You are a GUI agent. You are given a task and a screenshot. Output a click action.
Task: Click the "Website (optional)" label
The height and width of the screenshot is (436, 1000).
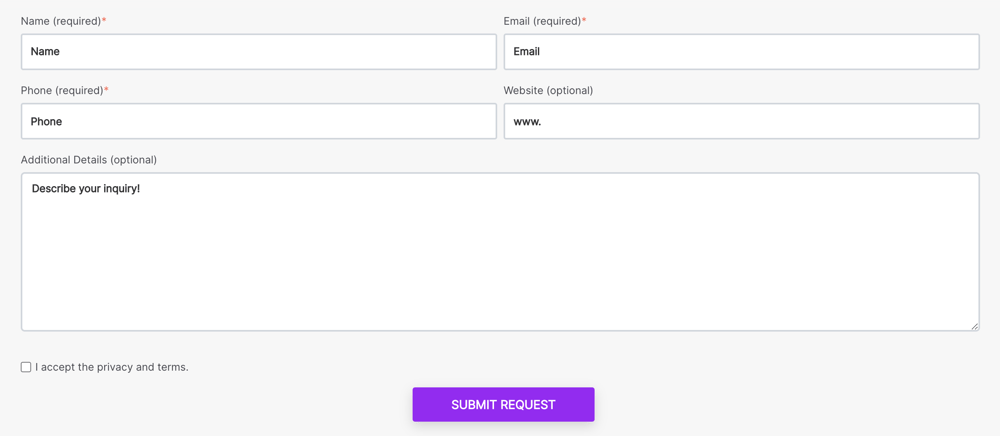[x=548, y=90]
